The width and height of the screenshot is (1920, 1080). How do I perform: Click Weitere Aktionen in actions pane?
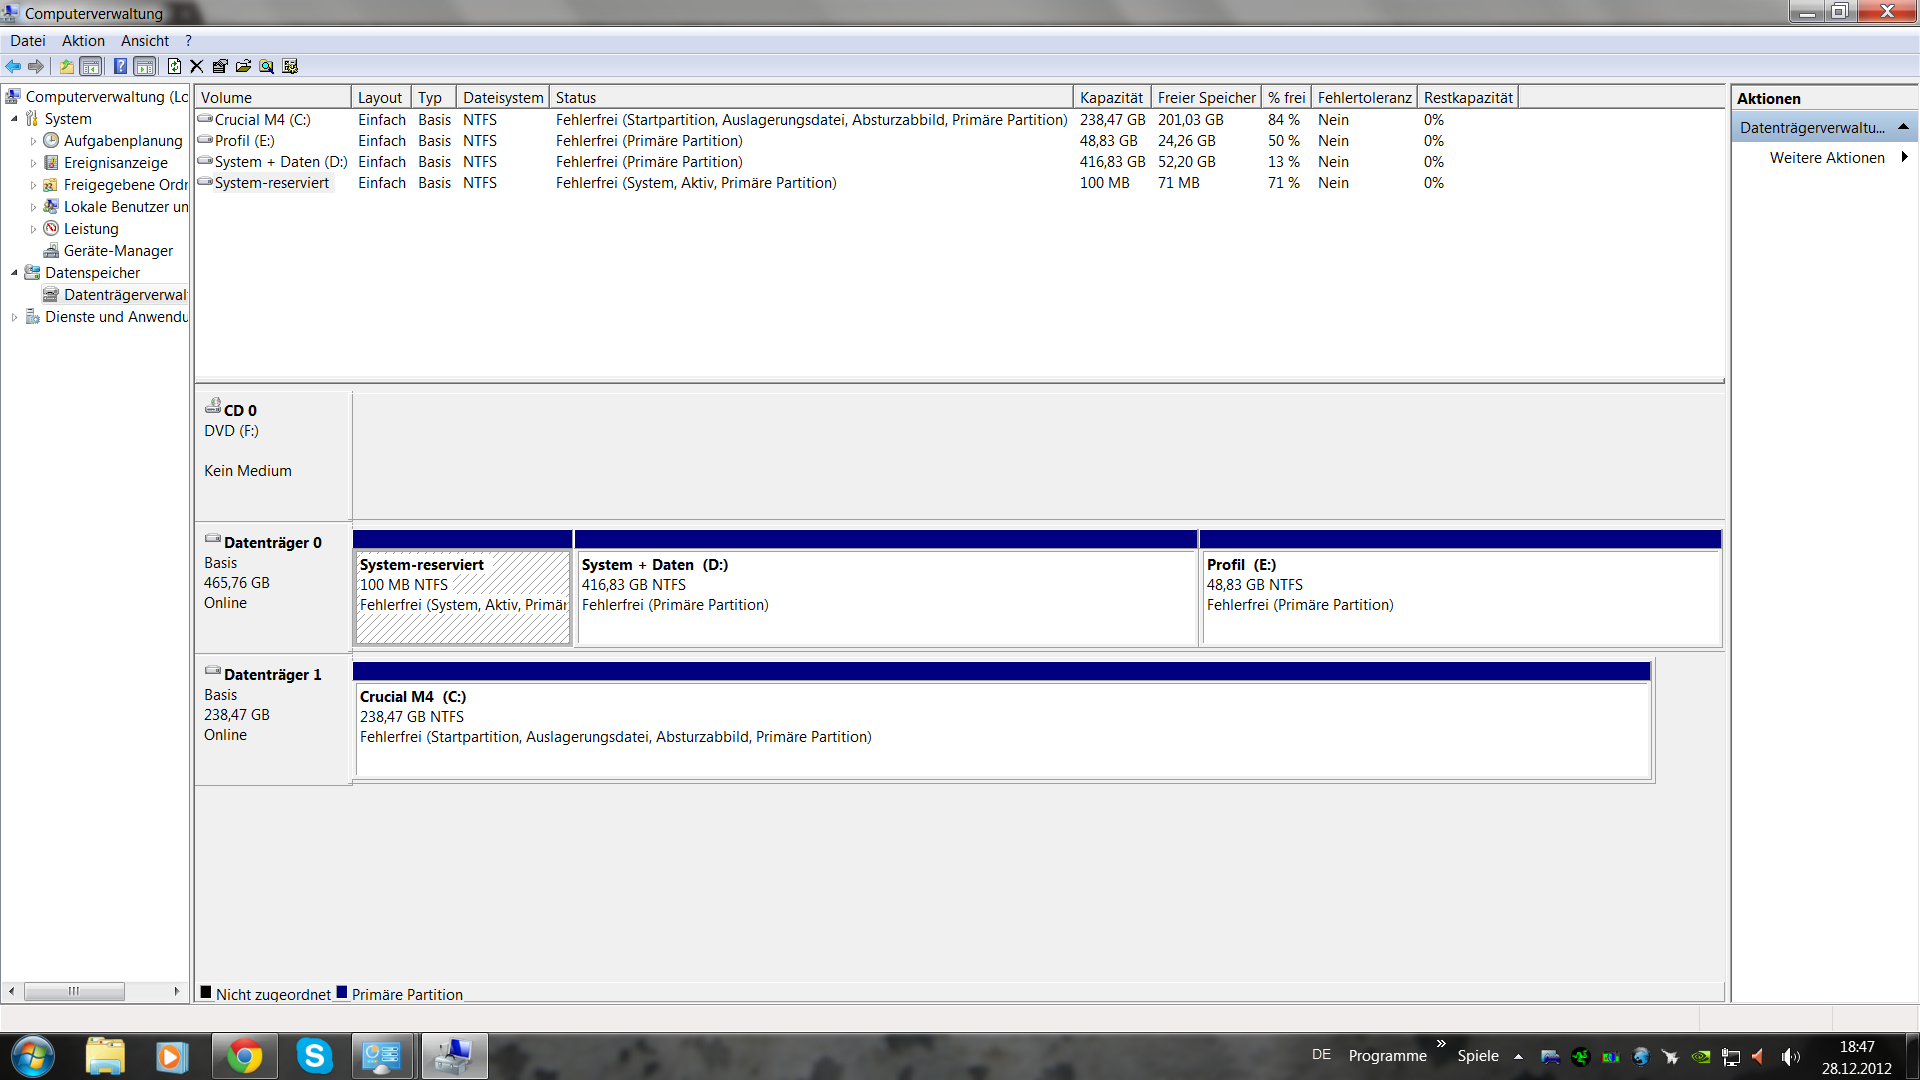pos(1826,158)
